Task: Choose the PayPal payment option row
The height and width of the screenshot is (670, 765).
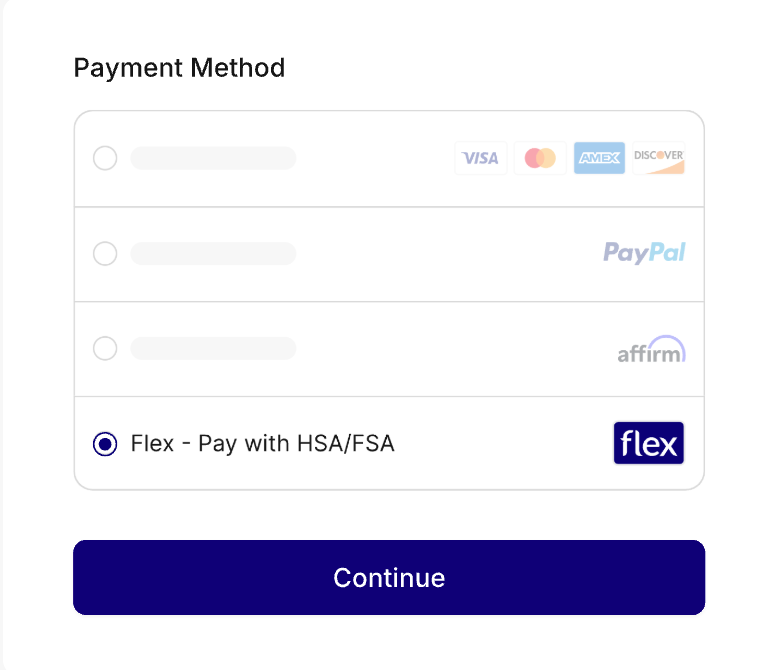Action: tap(420, 254)
